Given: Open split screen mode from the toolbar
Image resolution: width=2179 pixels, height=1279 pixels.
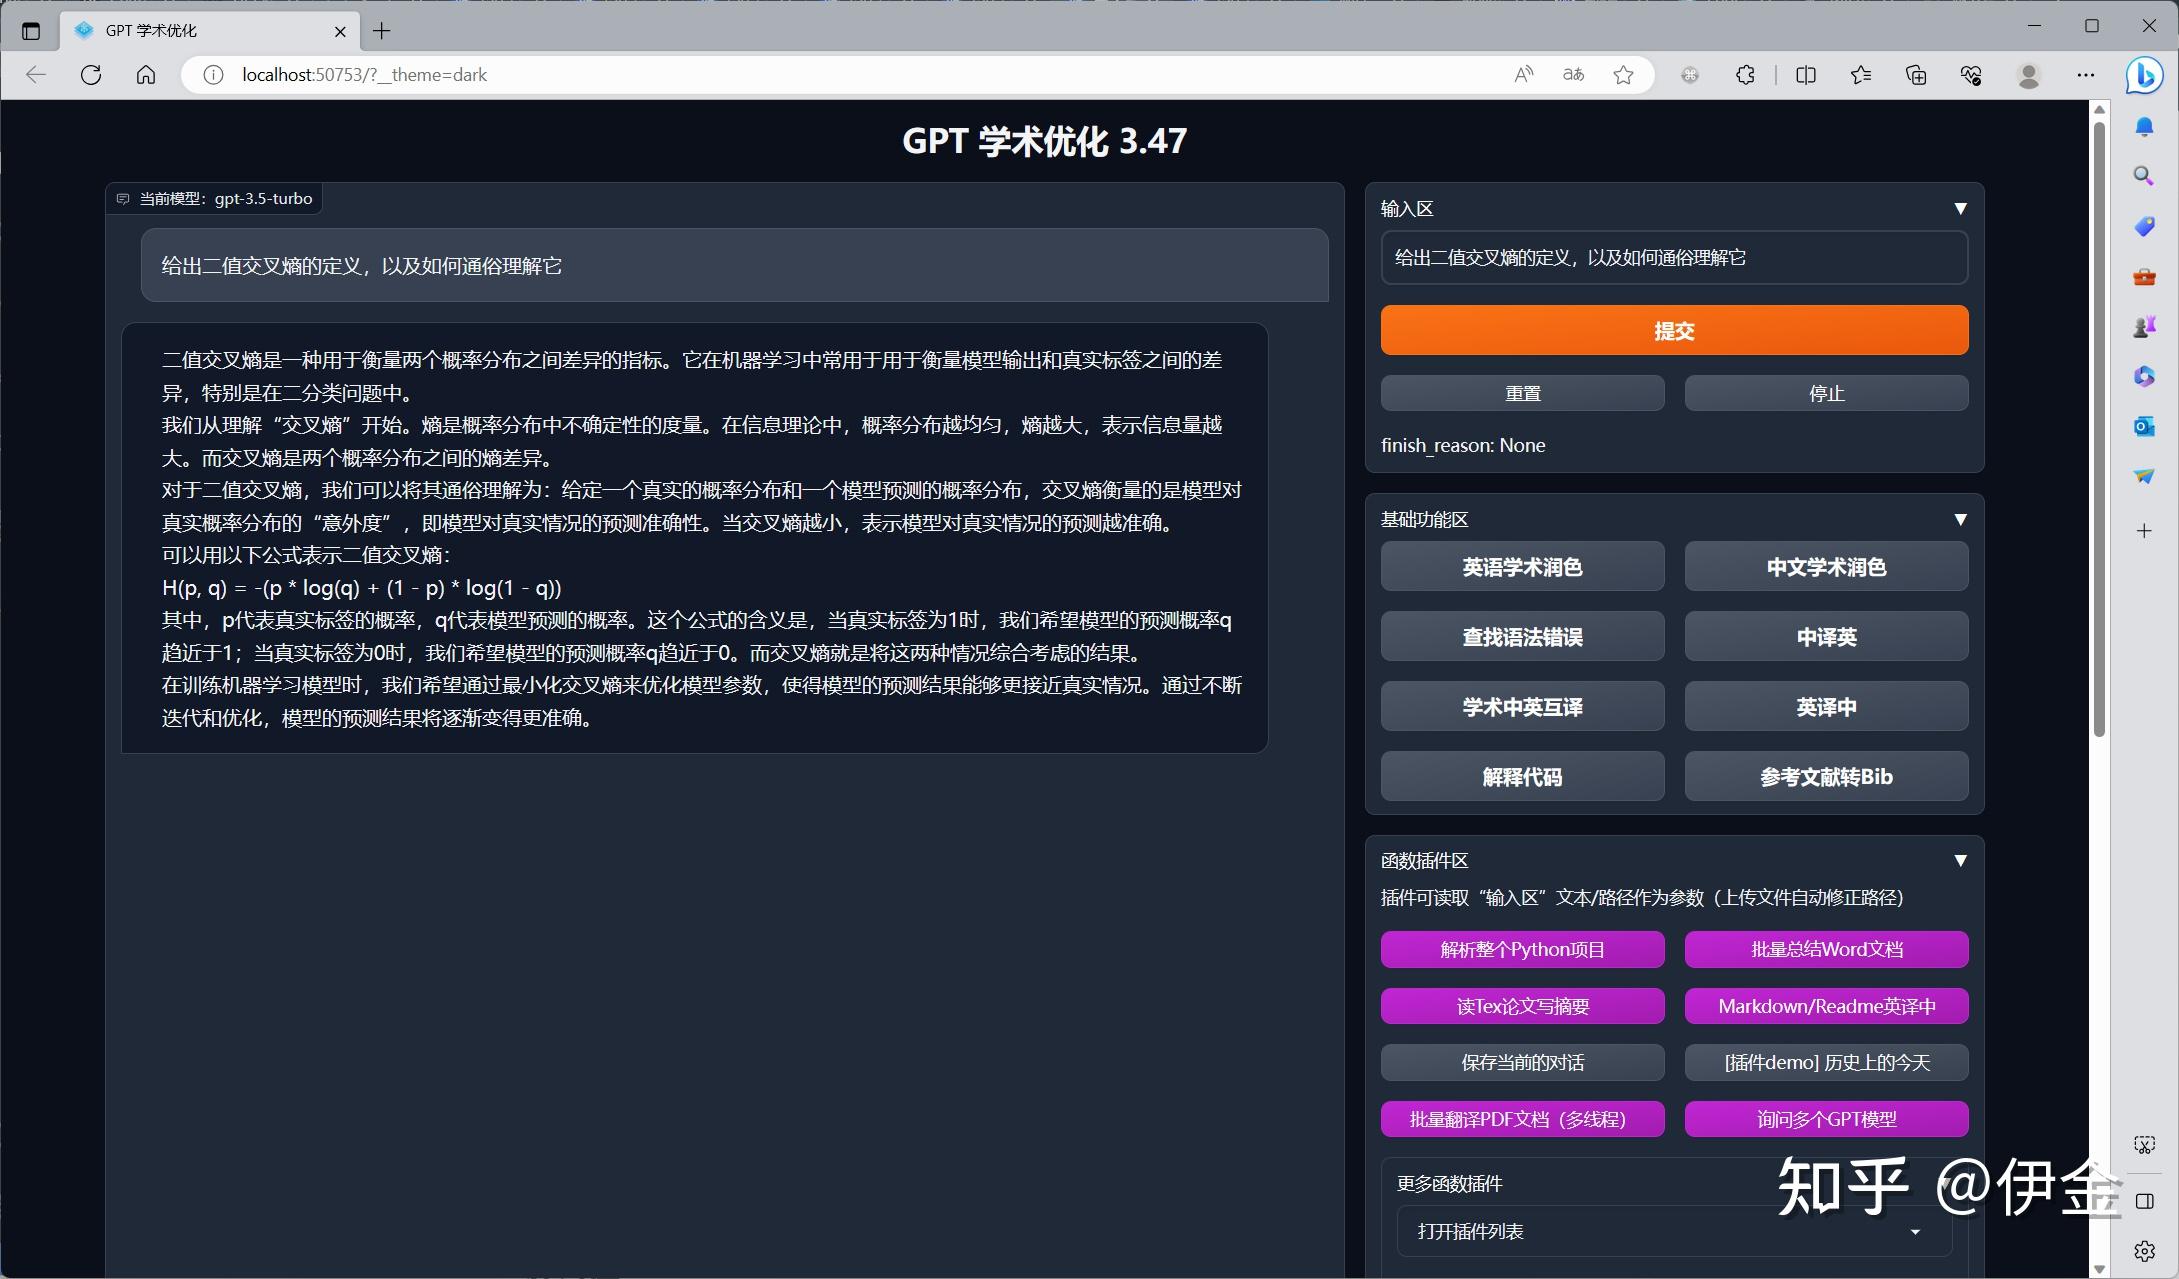Looking at the screenshot, I should 1806,75.
